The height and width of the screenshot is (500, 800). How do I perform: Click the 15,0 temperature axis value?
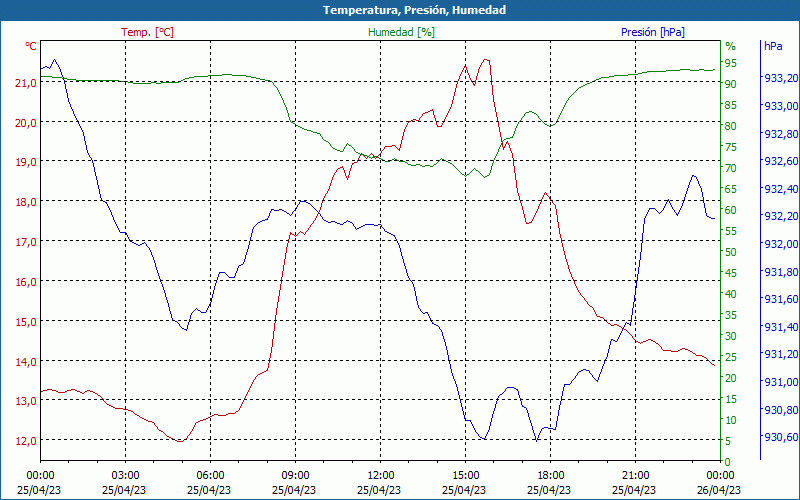(26, 321)
